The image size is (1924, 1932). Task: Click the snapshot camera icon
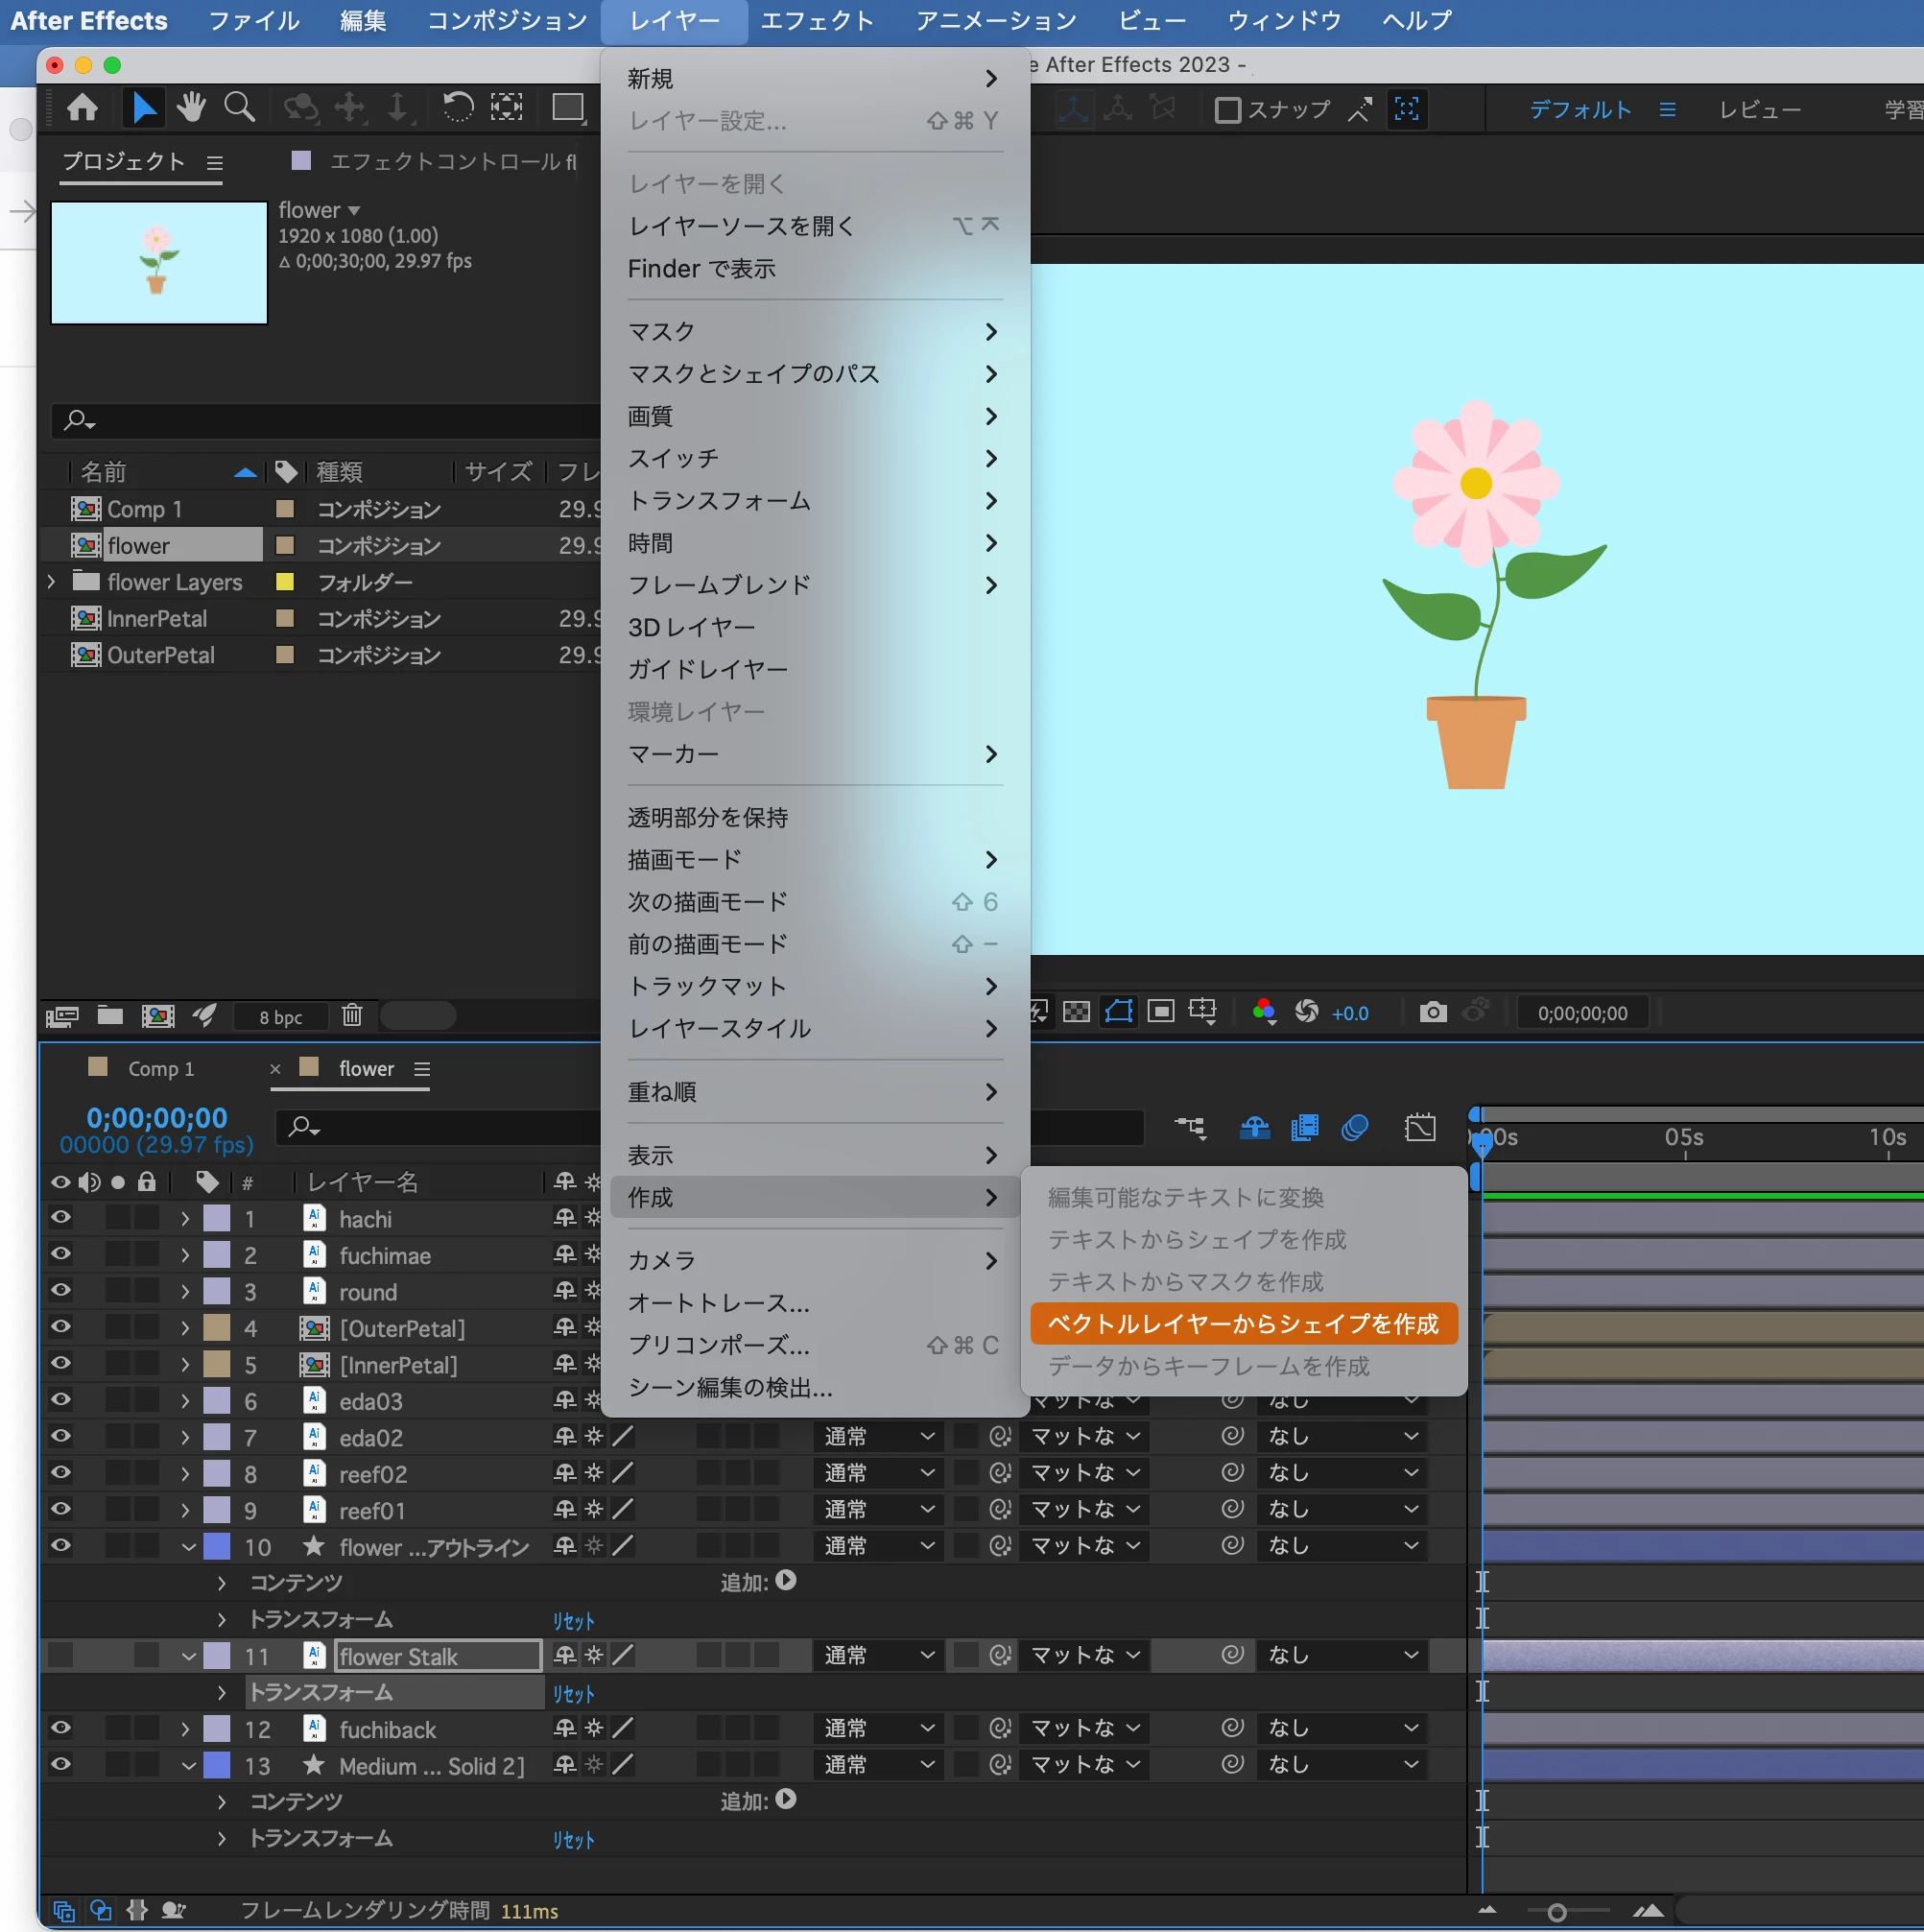click(1432, 1013)
